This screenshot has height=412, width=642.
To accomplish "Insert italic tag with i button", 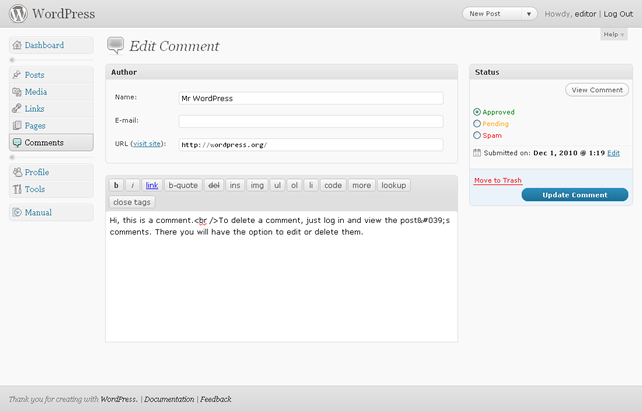I will click(132, 185).
